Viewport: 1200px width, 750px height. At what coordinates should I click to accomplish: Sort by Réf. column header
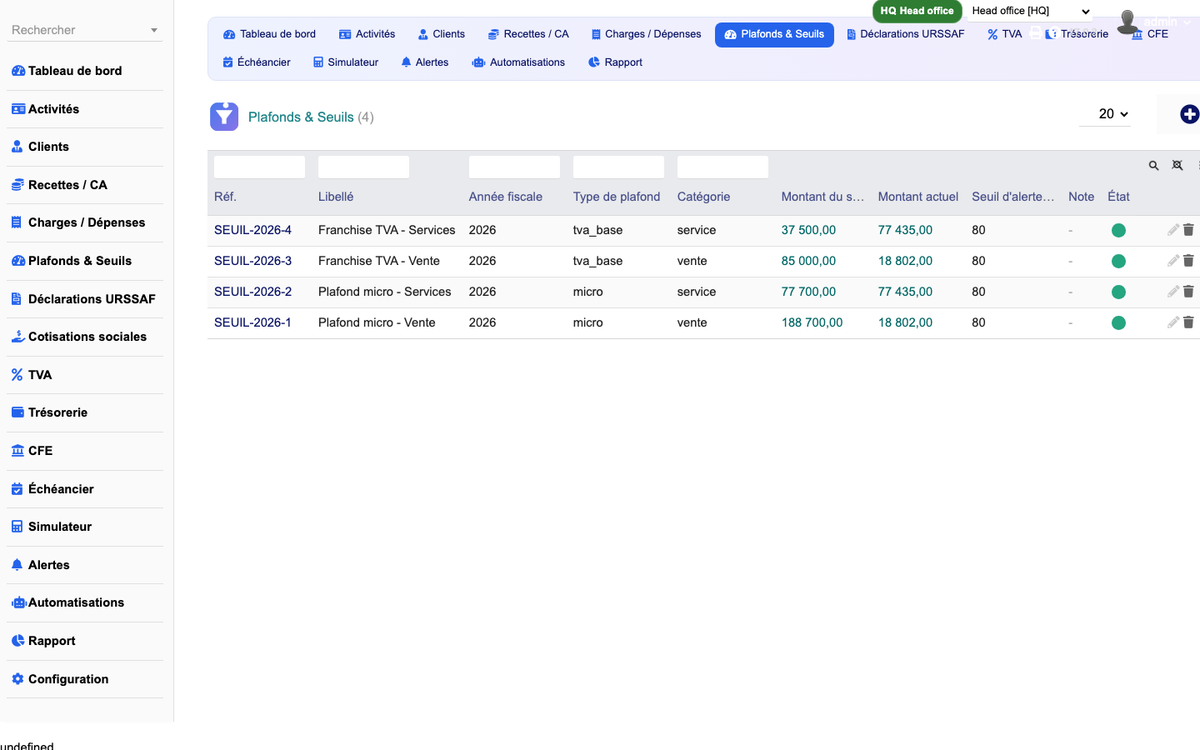click(x=225, y=197)
